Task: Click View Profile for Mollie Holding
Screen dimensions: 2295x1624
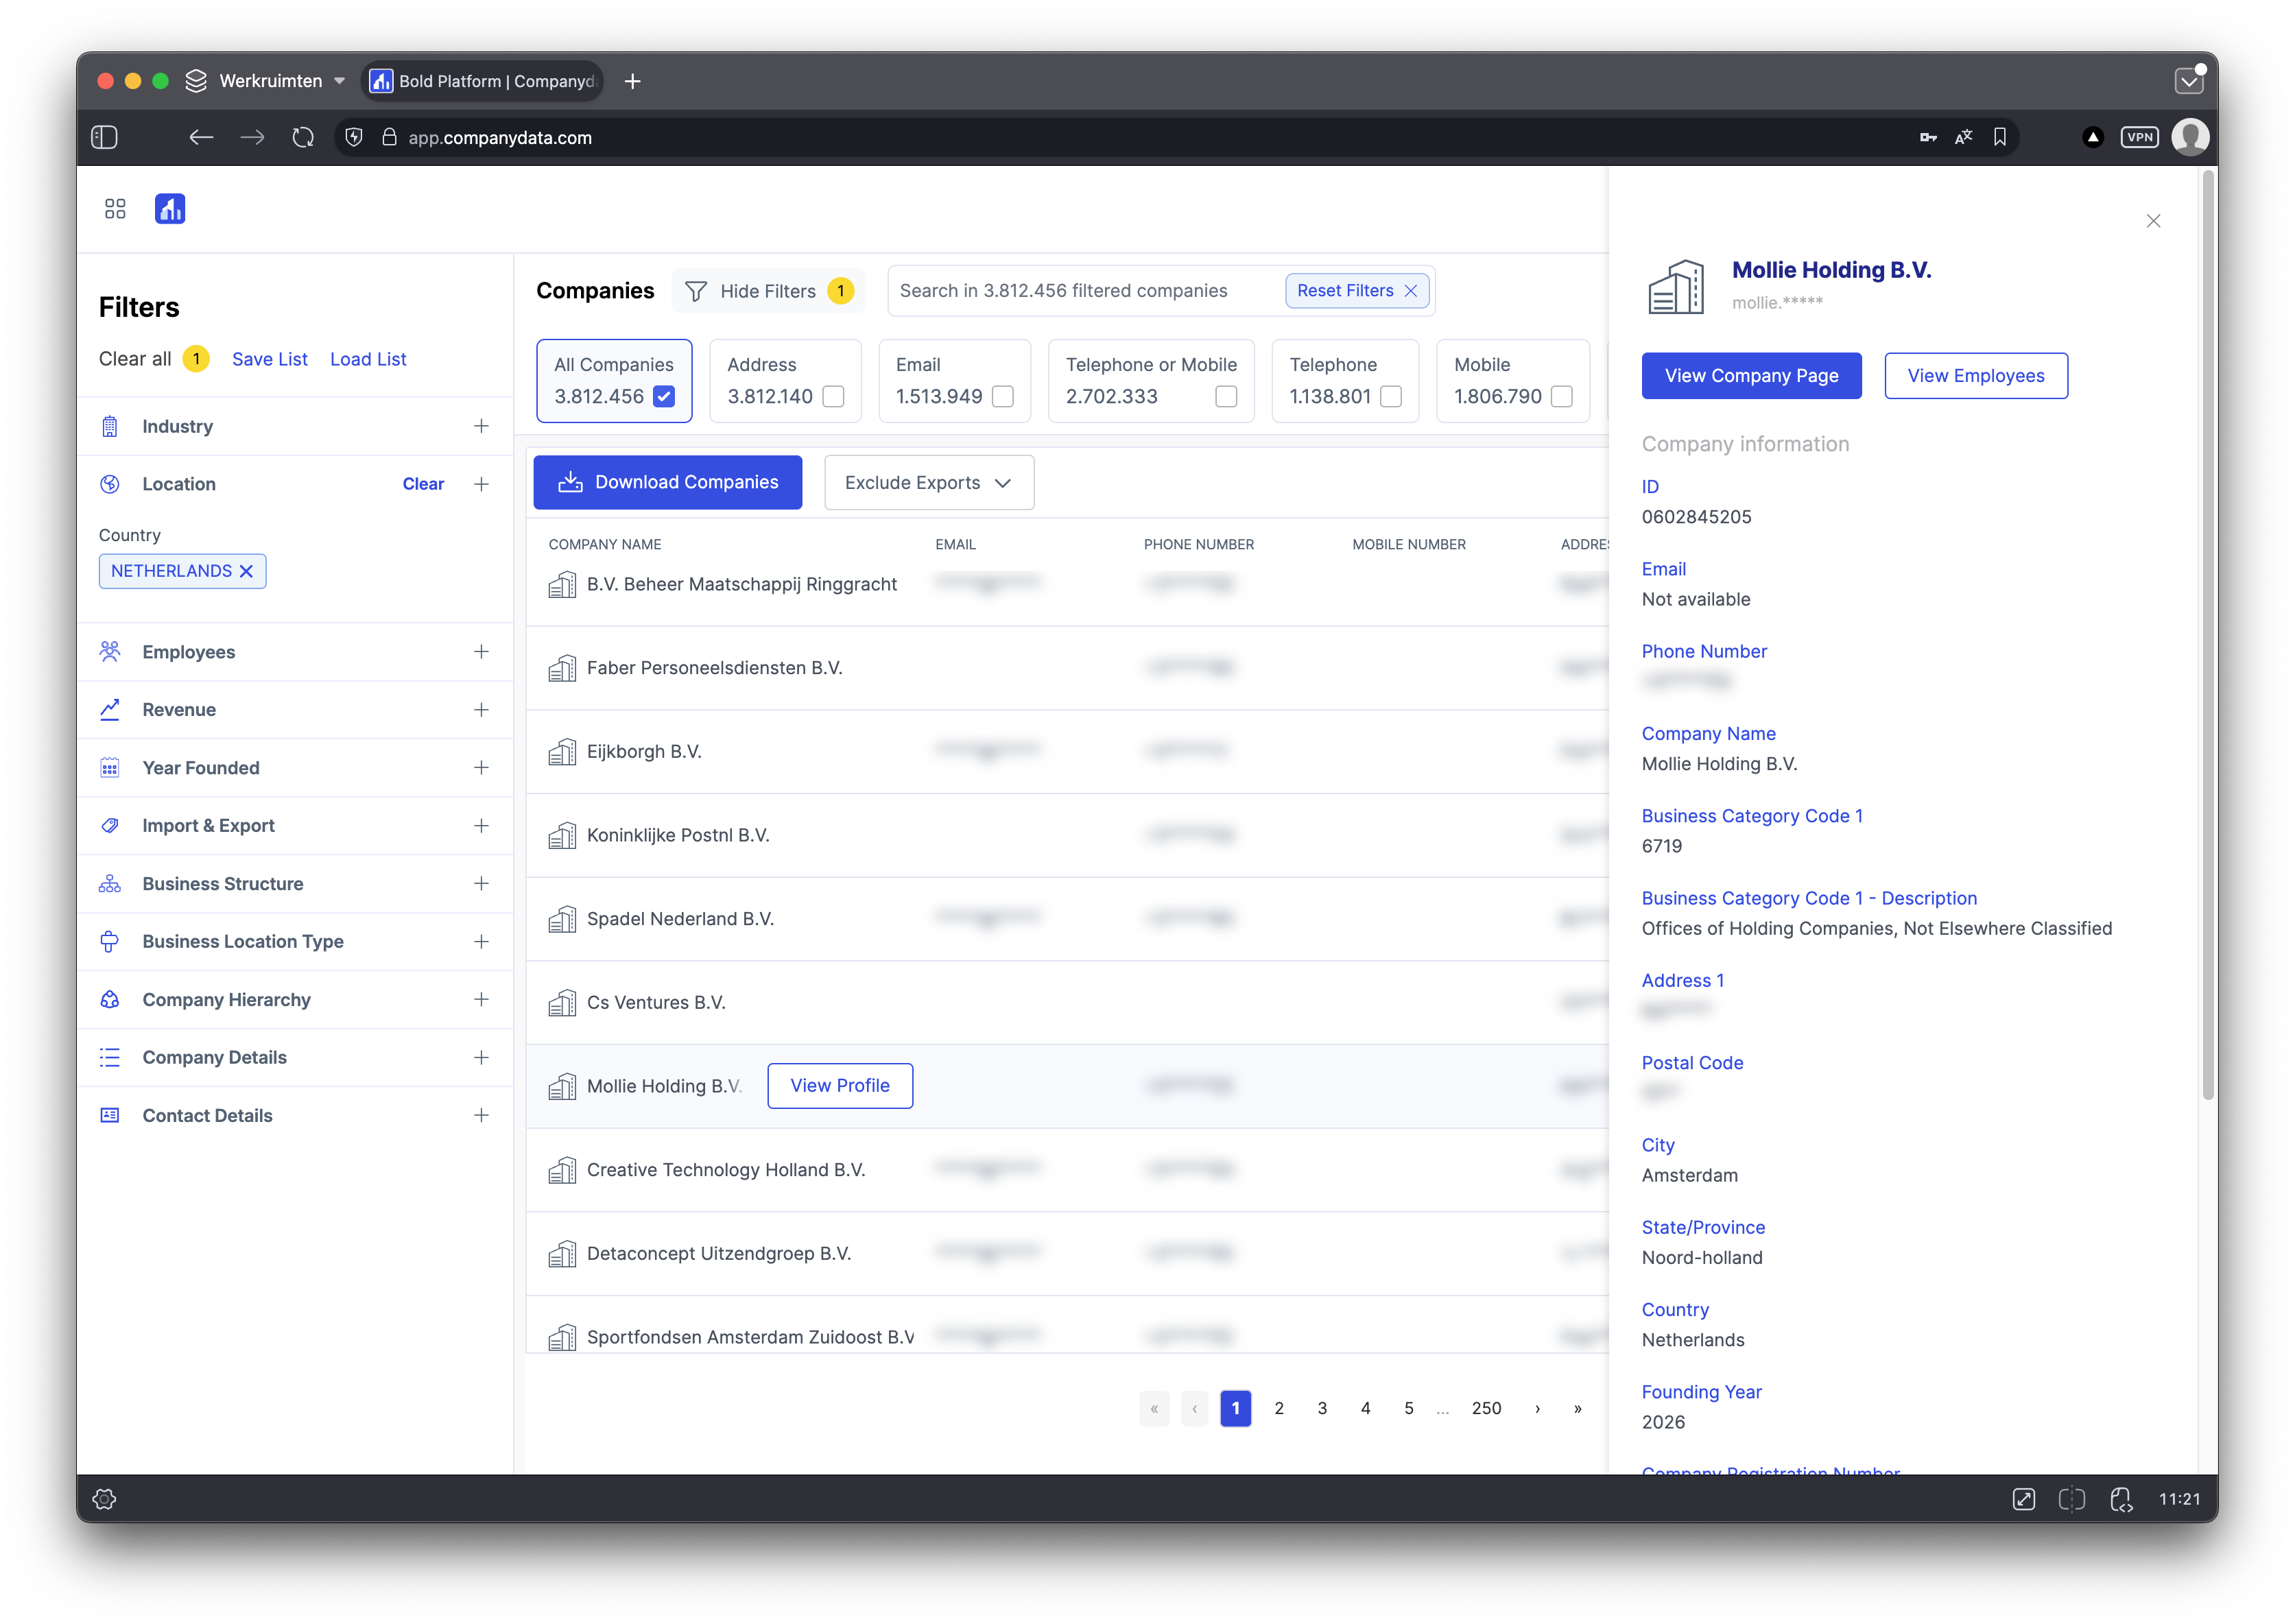Action: [x=840, y=1086]
